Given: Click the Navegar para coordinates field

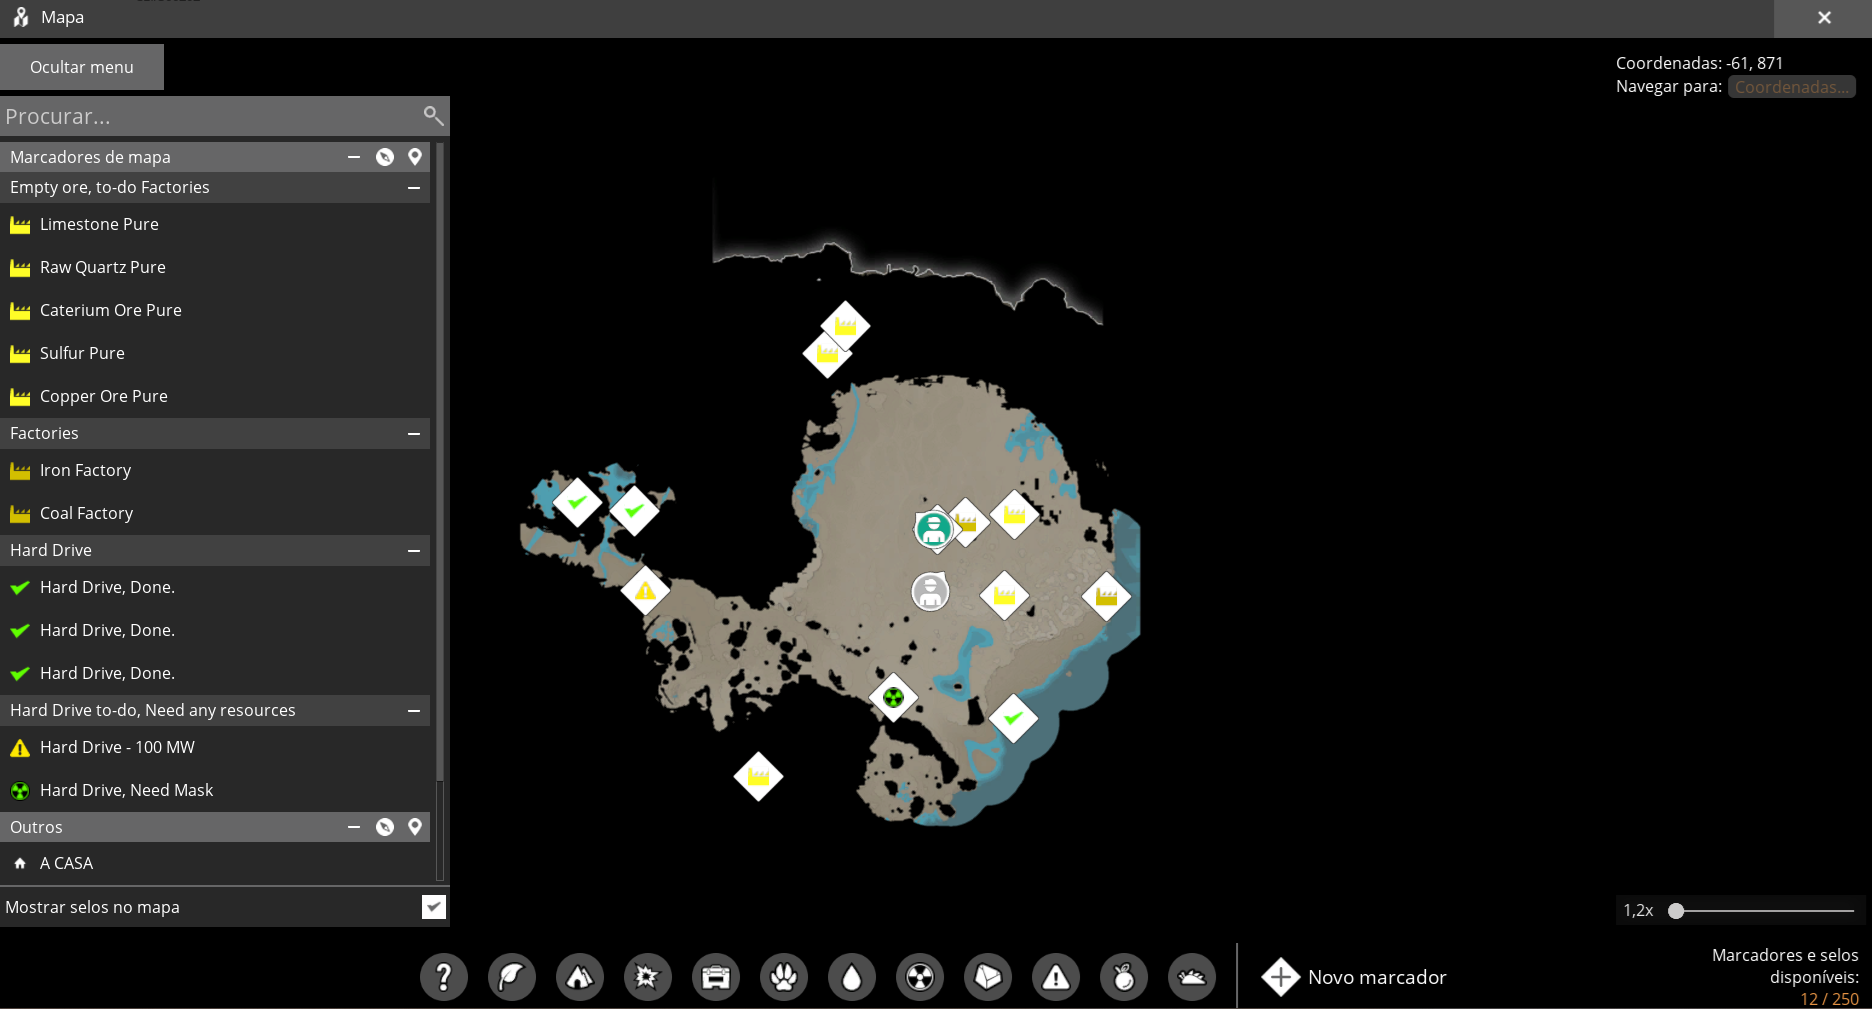Looking at the screenshot, I should [x=1792, y=87].
